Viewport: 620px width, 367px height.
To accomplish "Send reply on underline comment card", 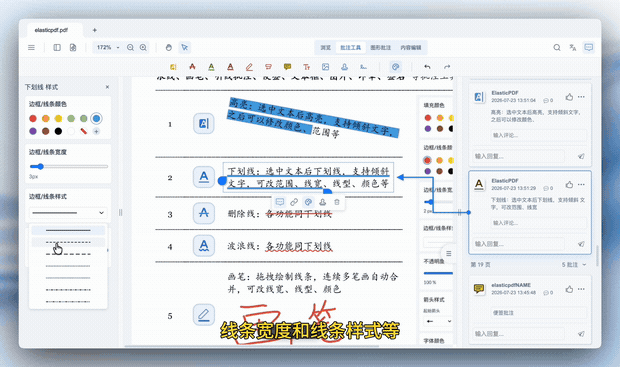I will 581,244.
